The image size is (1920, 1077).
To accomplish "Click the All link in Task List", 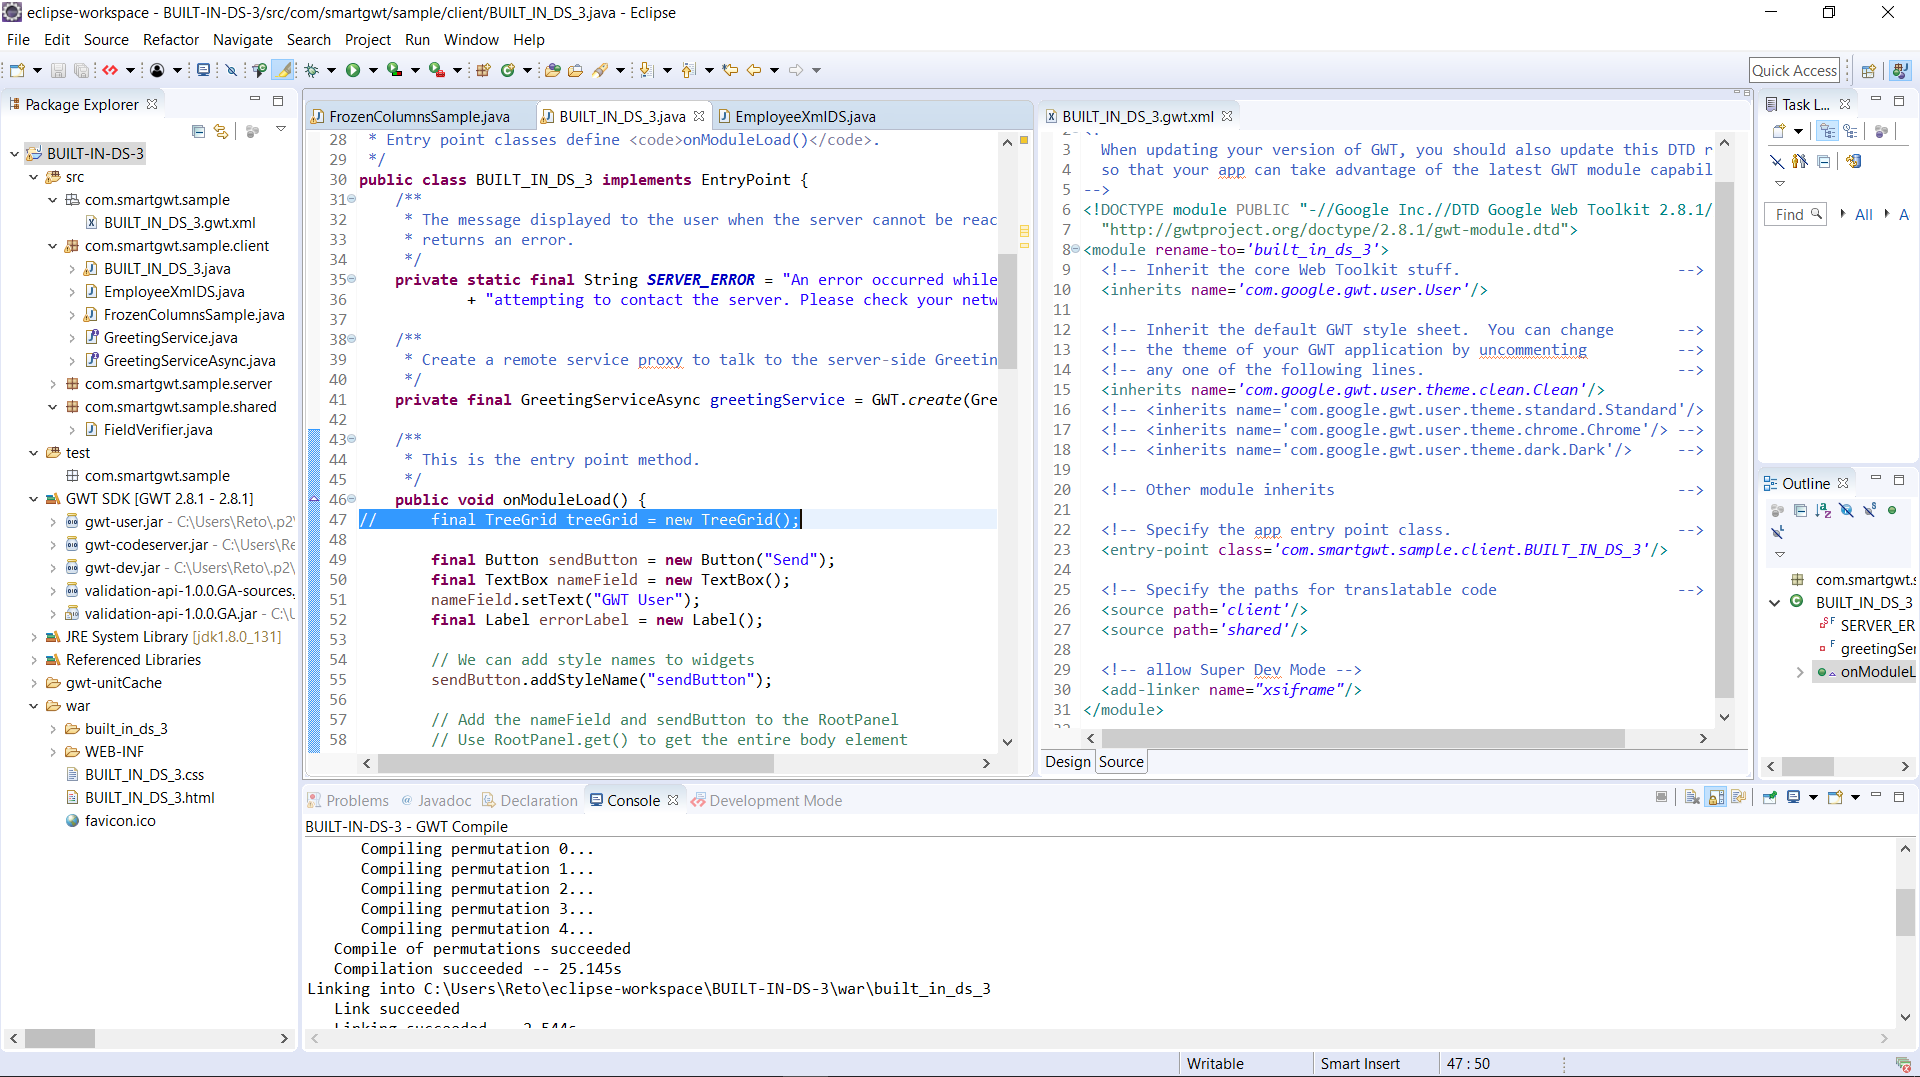I will [1864, 214].
